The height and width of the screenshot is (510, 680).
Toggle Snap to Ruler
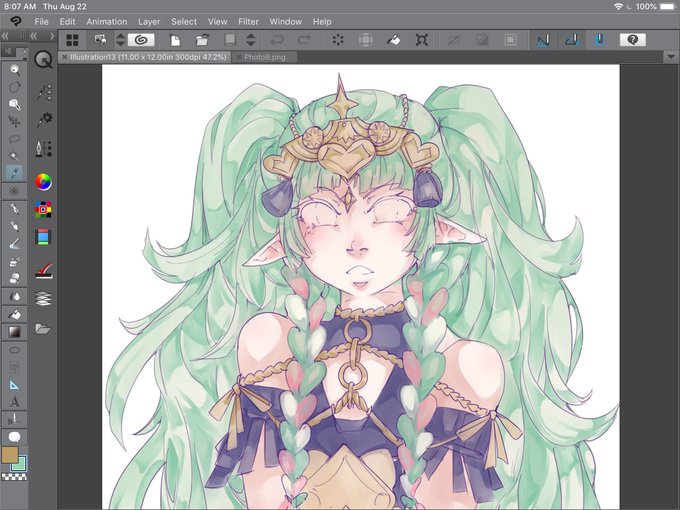point(543,40)
